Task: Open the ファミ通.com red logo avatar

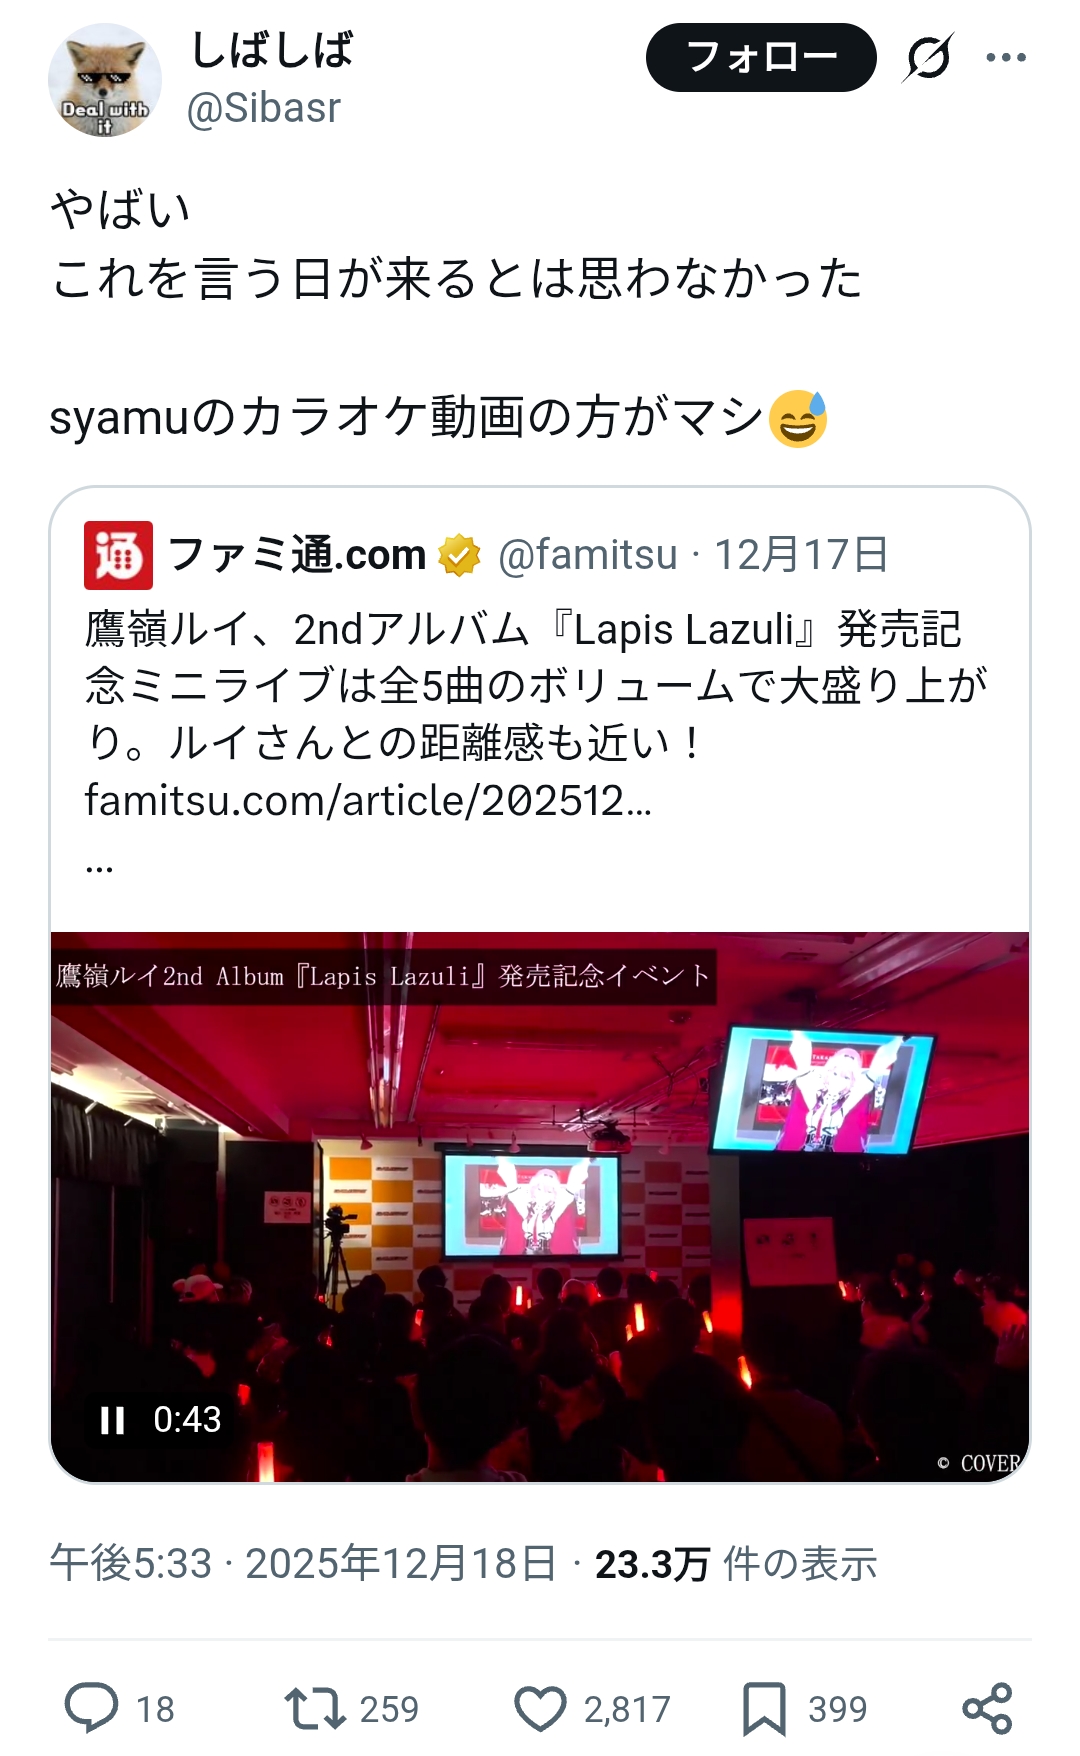Action: tap(118, 555)
